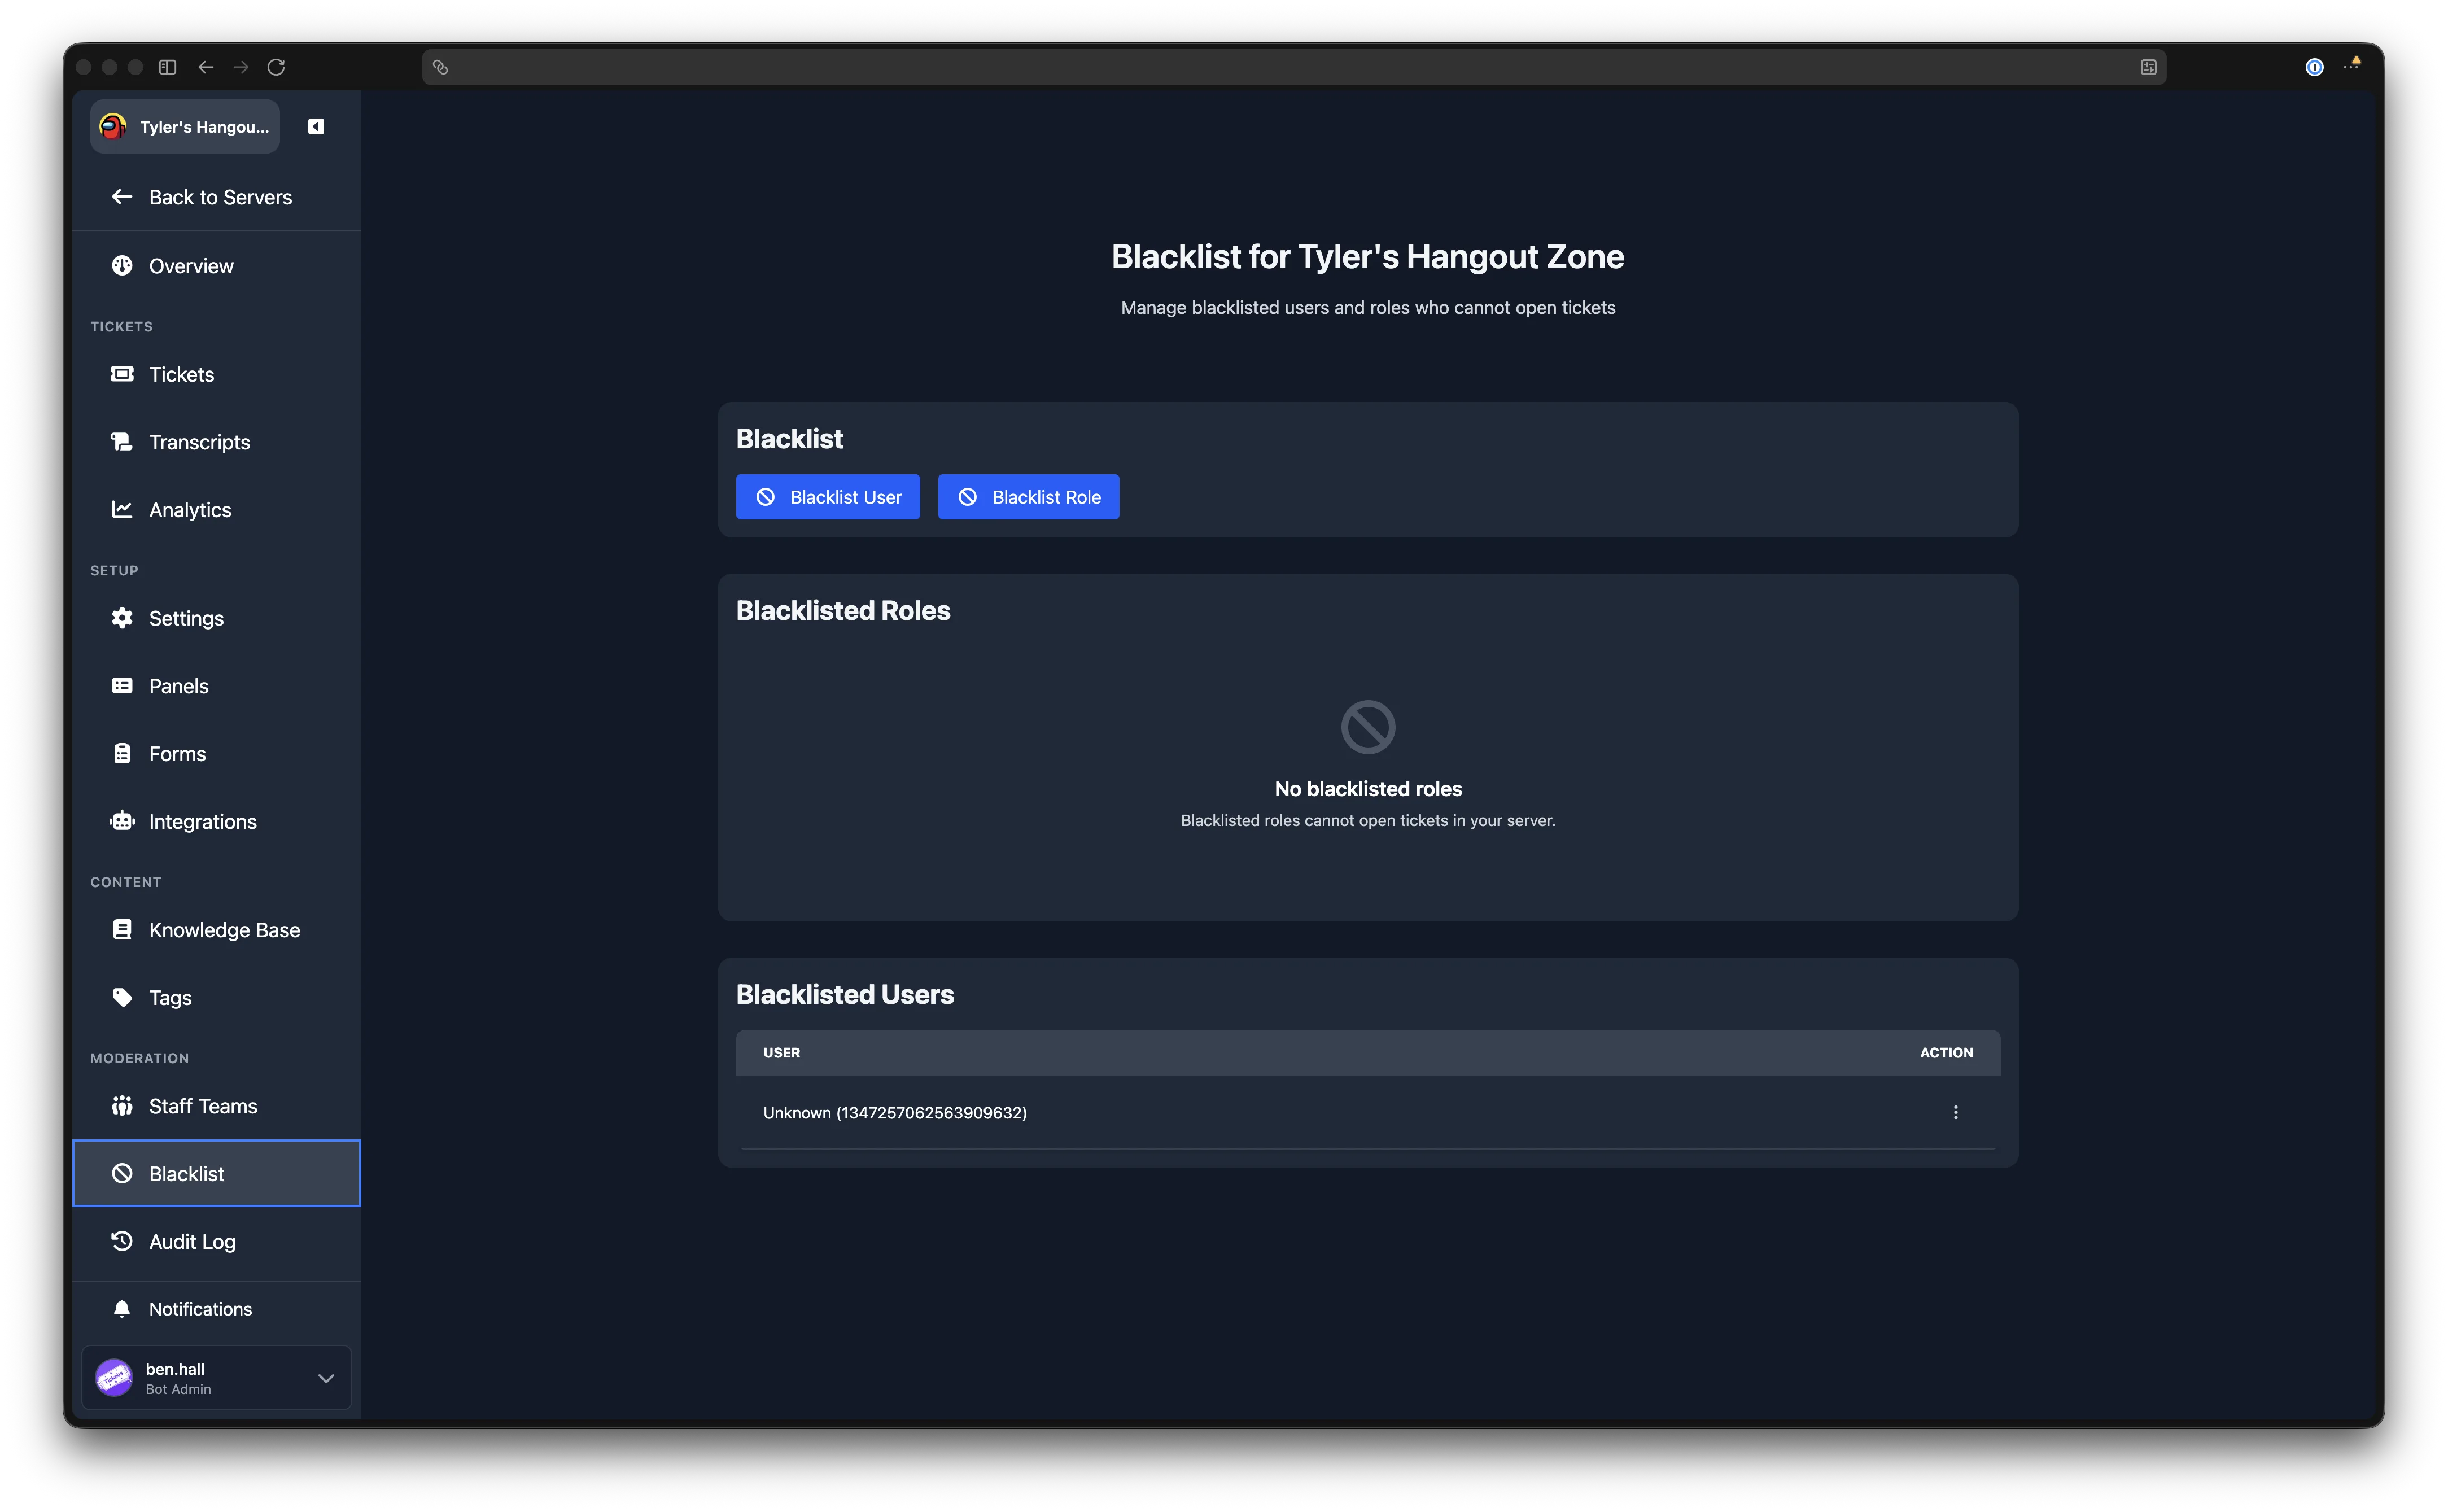
Task: Click the USER column header
Action: [782, 1053]
